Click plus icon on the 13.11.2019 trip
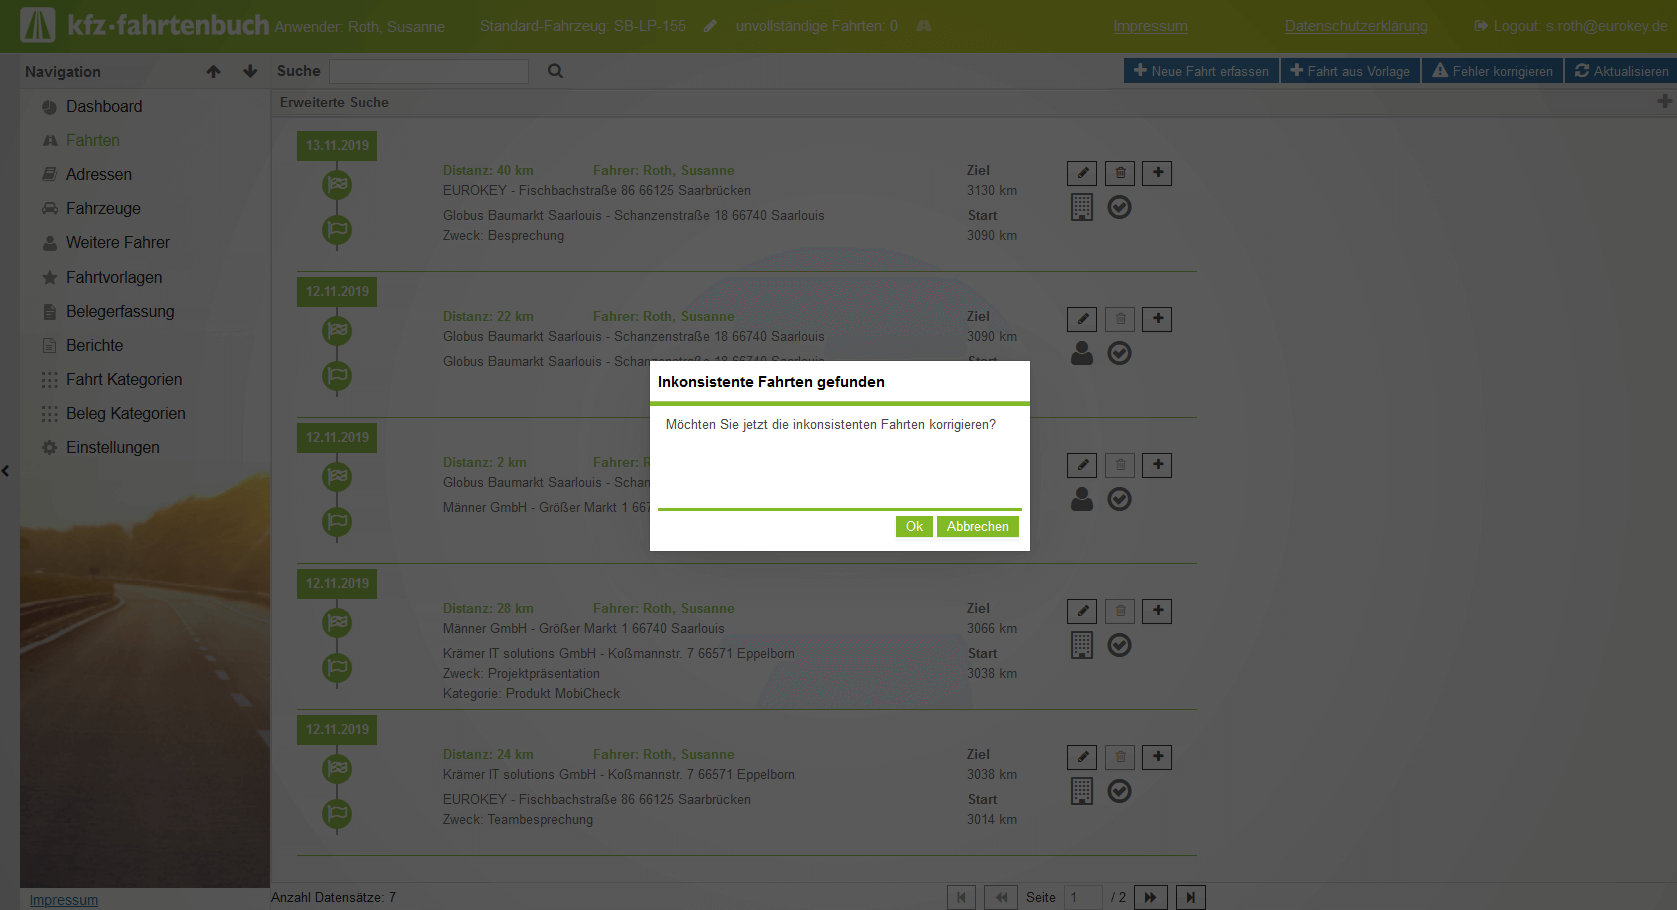Image resolution: width=1677 pixels, height=910 pixels. tap(1157, 173)
